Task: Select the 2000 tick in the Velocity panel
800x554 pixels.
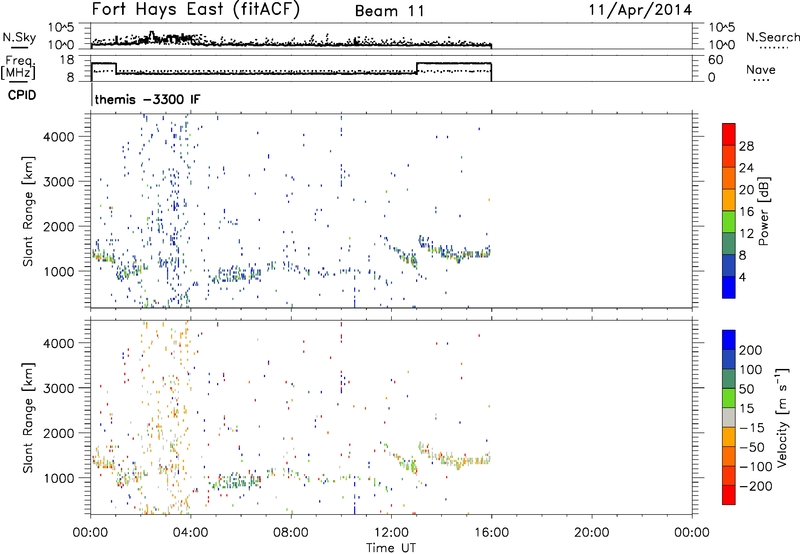Action: pos(59,433)
